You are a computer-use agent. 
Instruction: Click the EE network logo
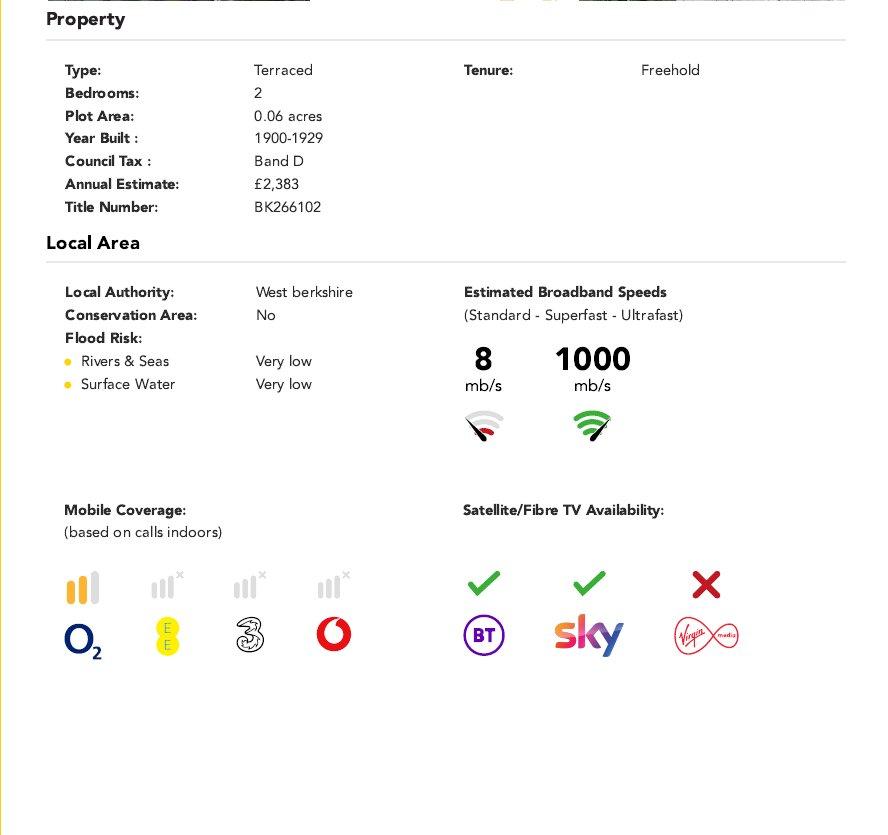point(167,636)
